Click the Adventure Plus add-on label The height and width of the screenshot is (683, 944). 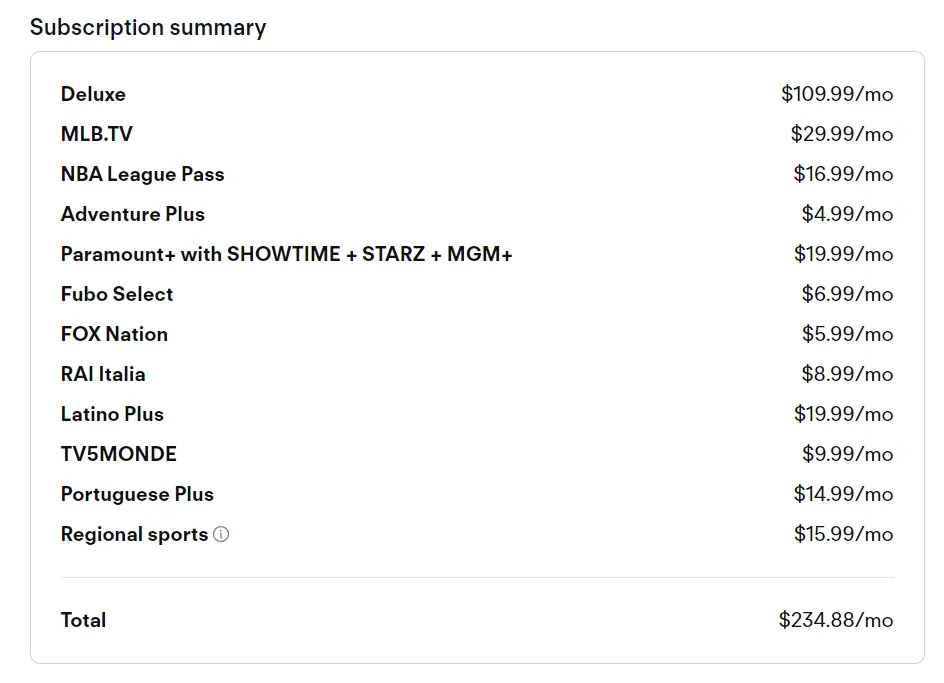[x=132, y=214]
